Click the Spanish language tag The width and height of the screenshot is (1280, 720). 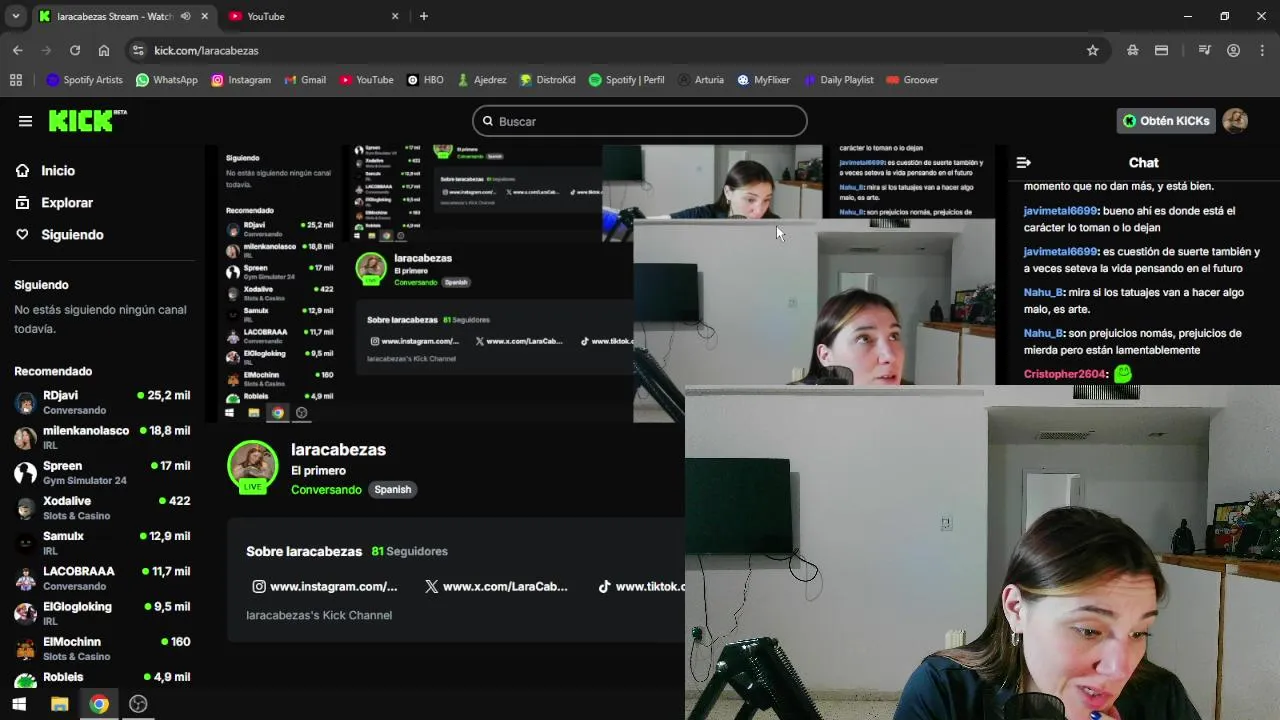click(392, 490)
